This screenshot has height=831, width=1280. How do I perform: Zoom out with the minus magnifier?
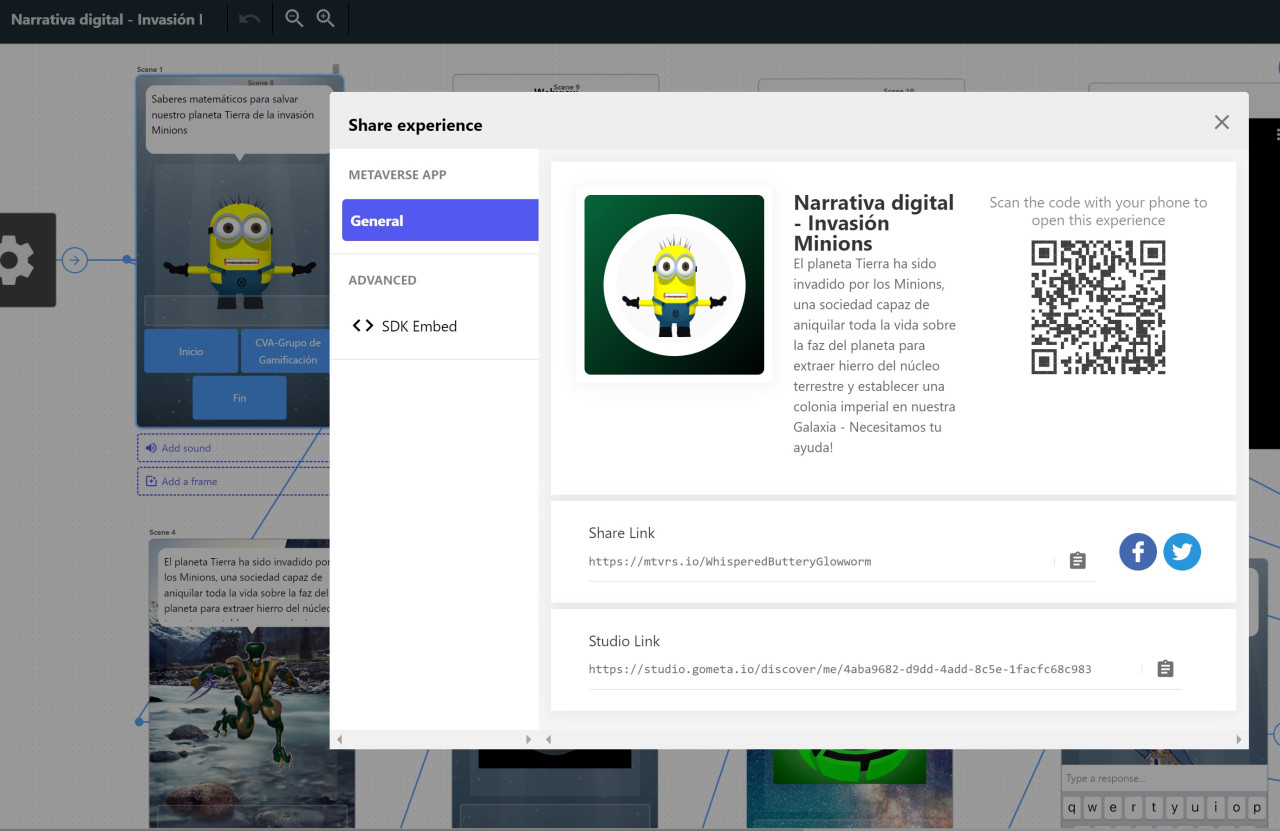[x=294, y=18]
